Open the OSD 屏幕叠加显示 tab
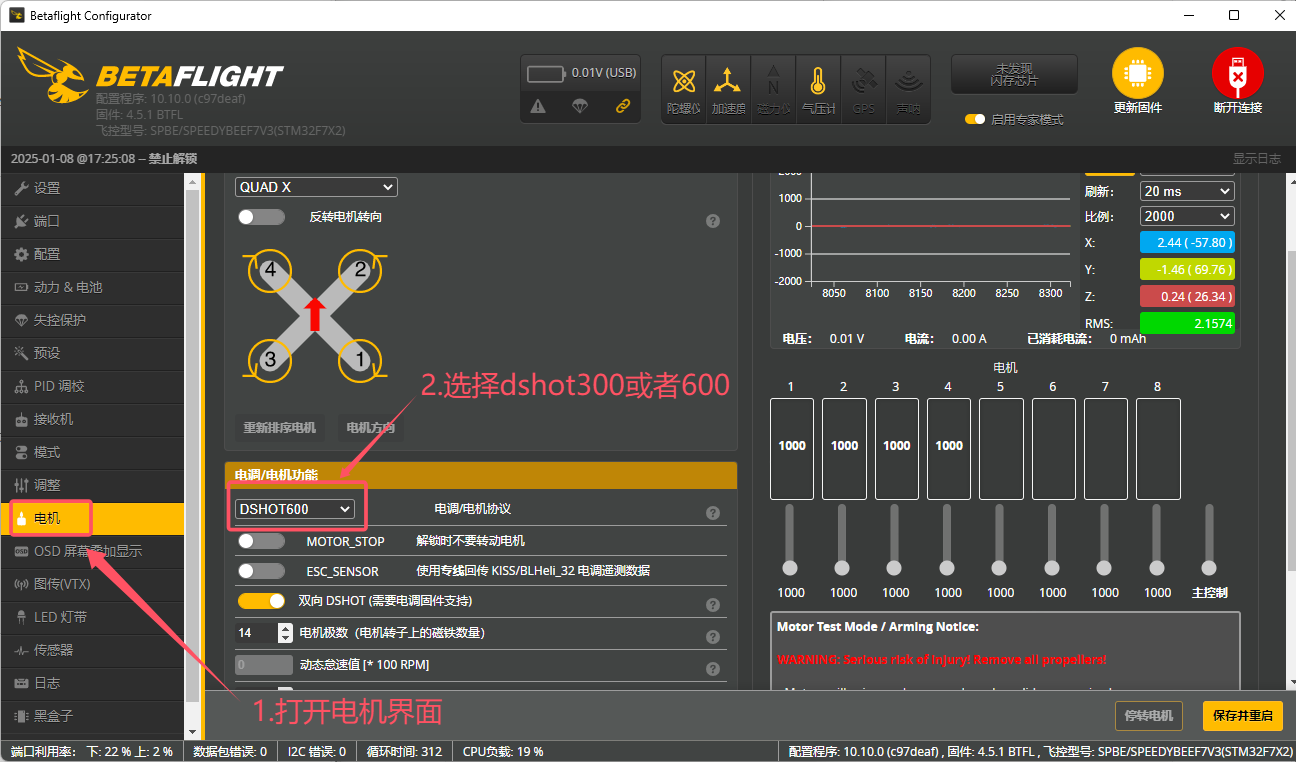The image size is (1296, 762). coord(92,551)
